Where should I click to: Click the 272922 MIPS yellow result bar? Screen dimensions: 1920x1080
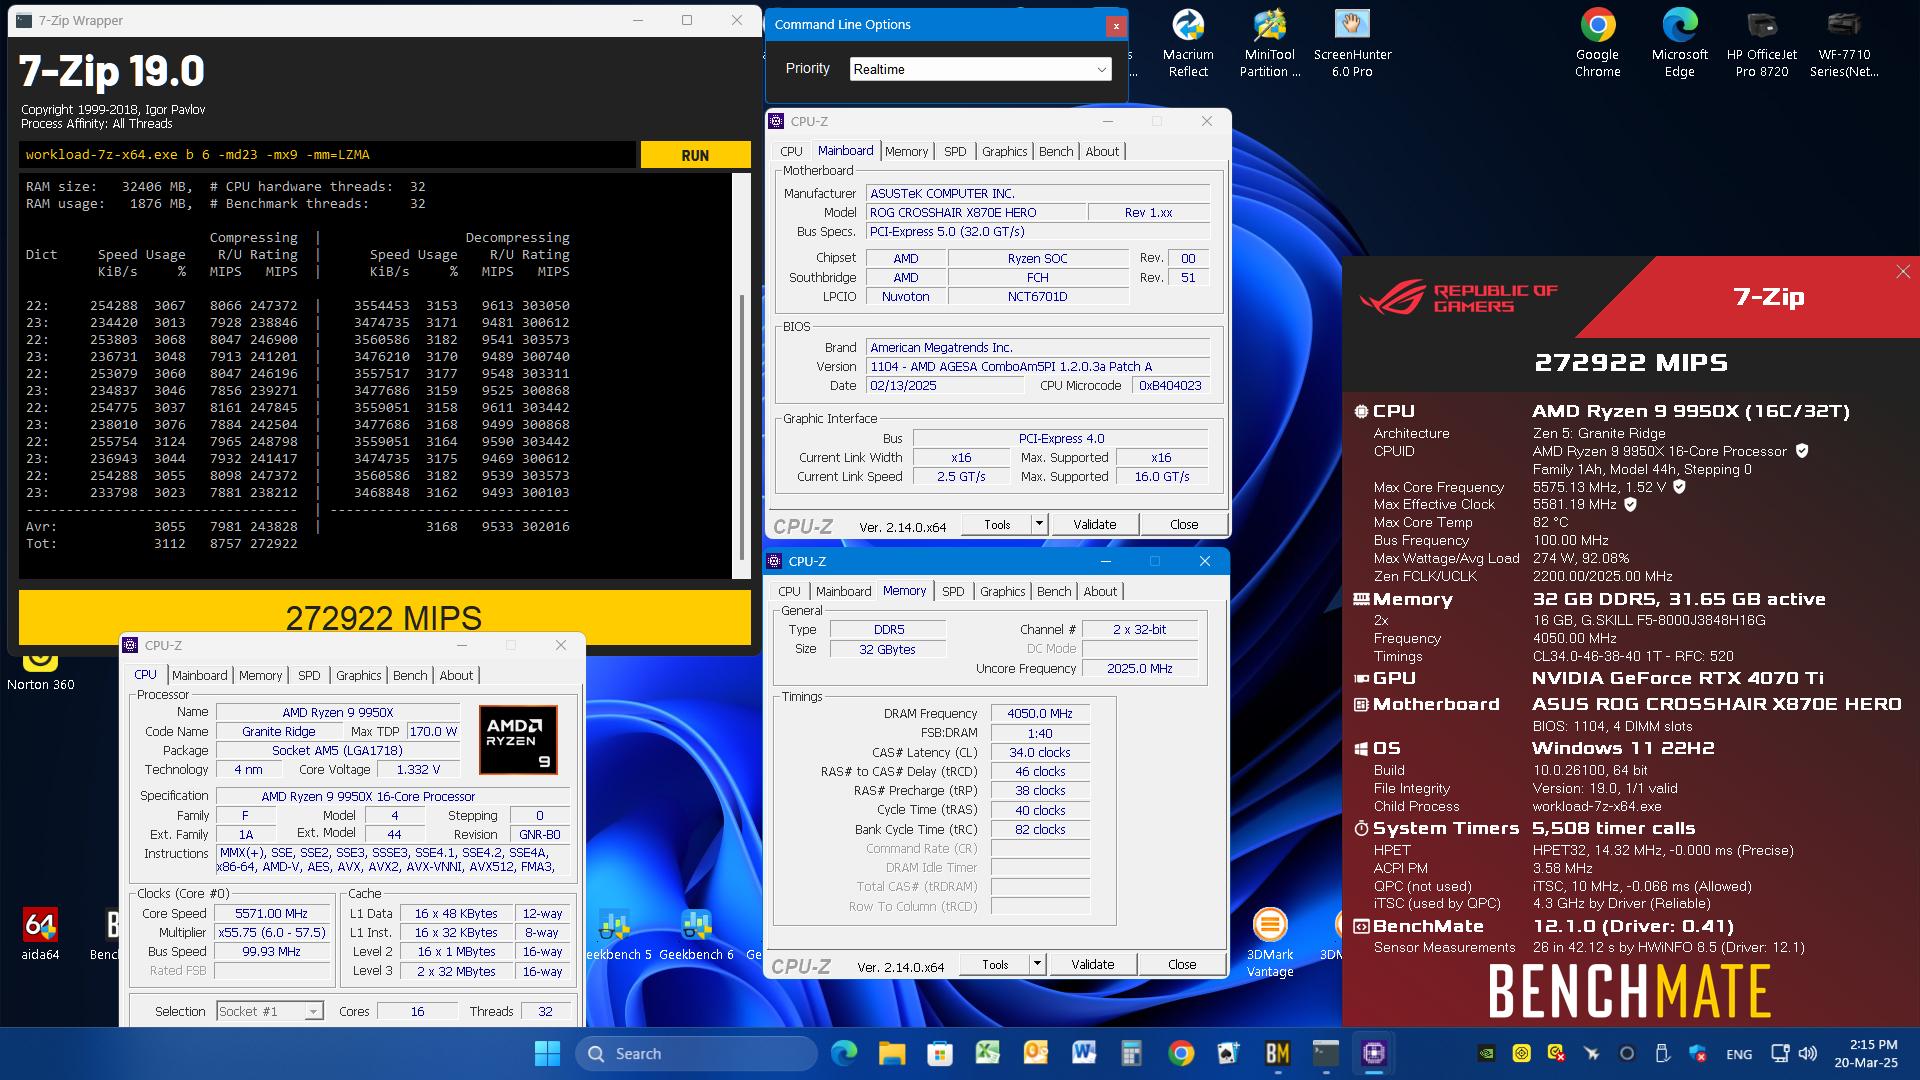384,618
